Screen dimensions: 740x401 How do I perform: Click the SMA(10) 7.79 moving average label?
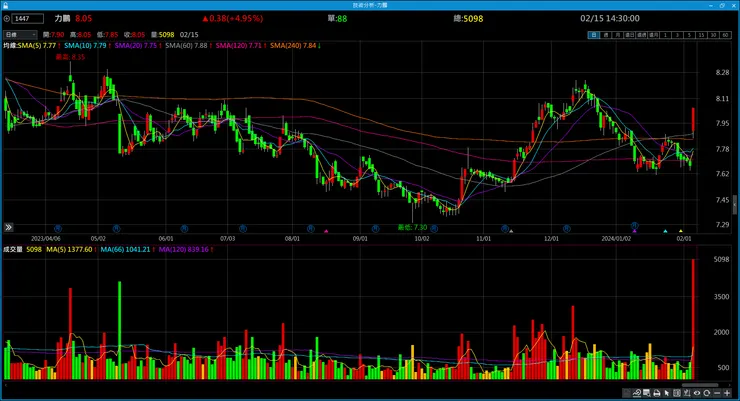tap(85, 46)
